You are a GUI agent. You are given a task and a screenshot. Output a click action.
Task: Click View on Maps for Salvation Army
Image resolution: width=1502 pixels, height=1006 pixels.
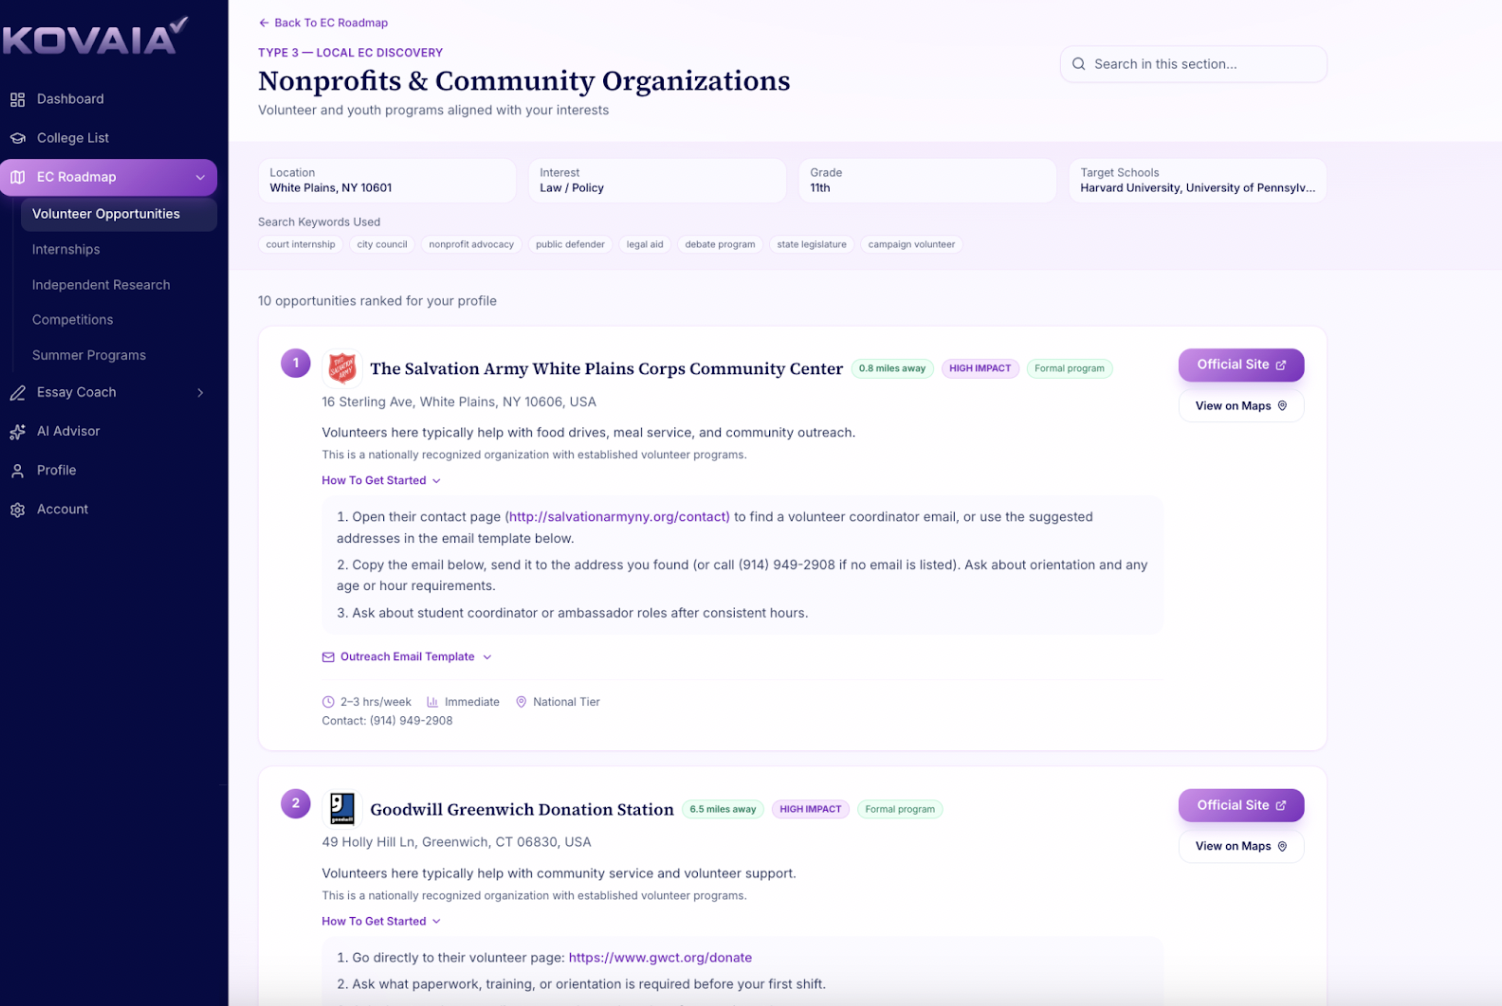[1241, 406]
